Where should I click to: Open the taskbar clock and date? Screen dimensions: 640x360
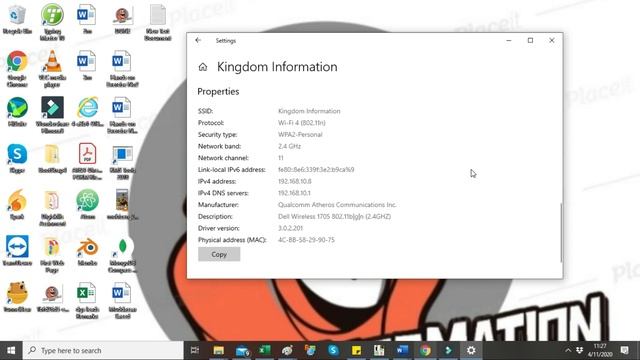point(600,350)
